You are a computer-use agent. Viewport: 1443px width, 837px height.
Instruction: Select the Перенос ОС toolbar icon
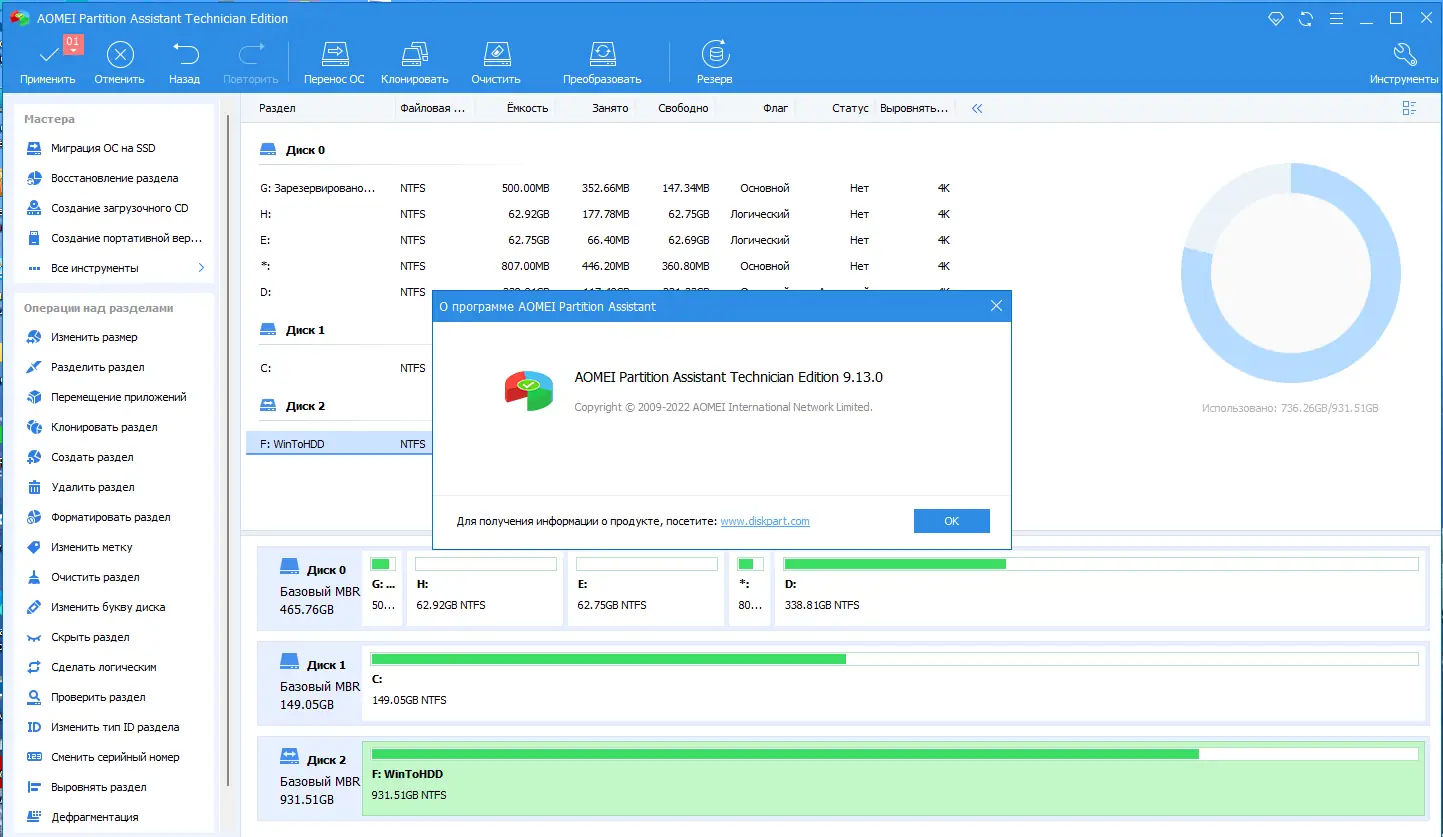point(333,60)
